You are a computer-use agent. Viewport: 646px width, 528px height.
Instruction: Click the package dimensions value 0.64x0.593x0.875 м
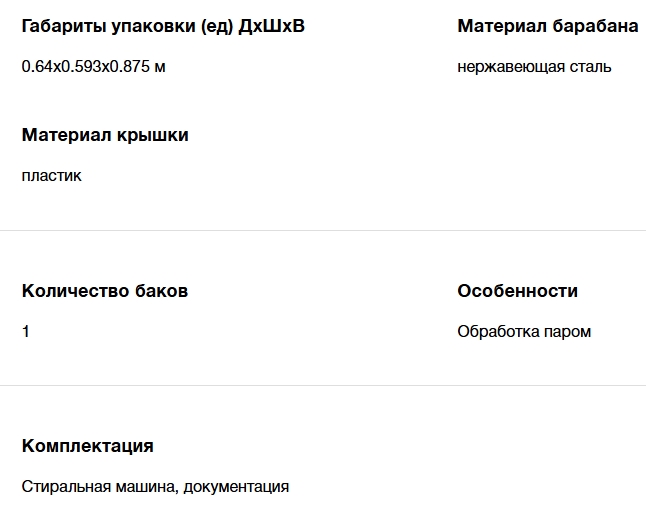(93, 67)
